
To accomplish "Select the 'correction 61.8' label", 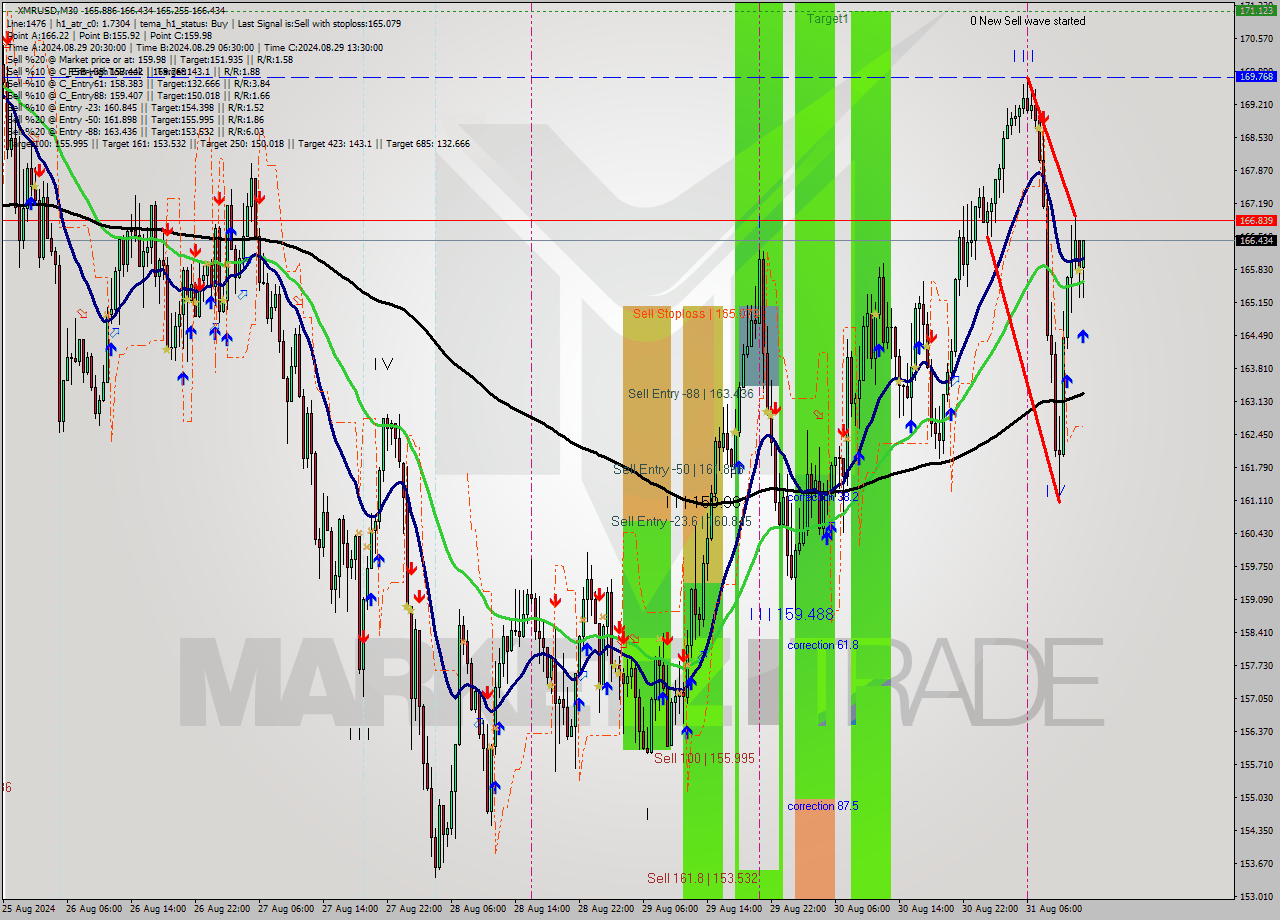I will pos(822,645).
